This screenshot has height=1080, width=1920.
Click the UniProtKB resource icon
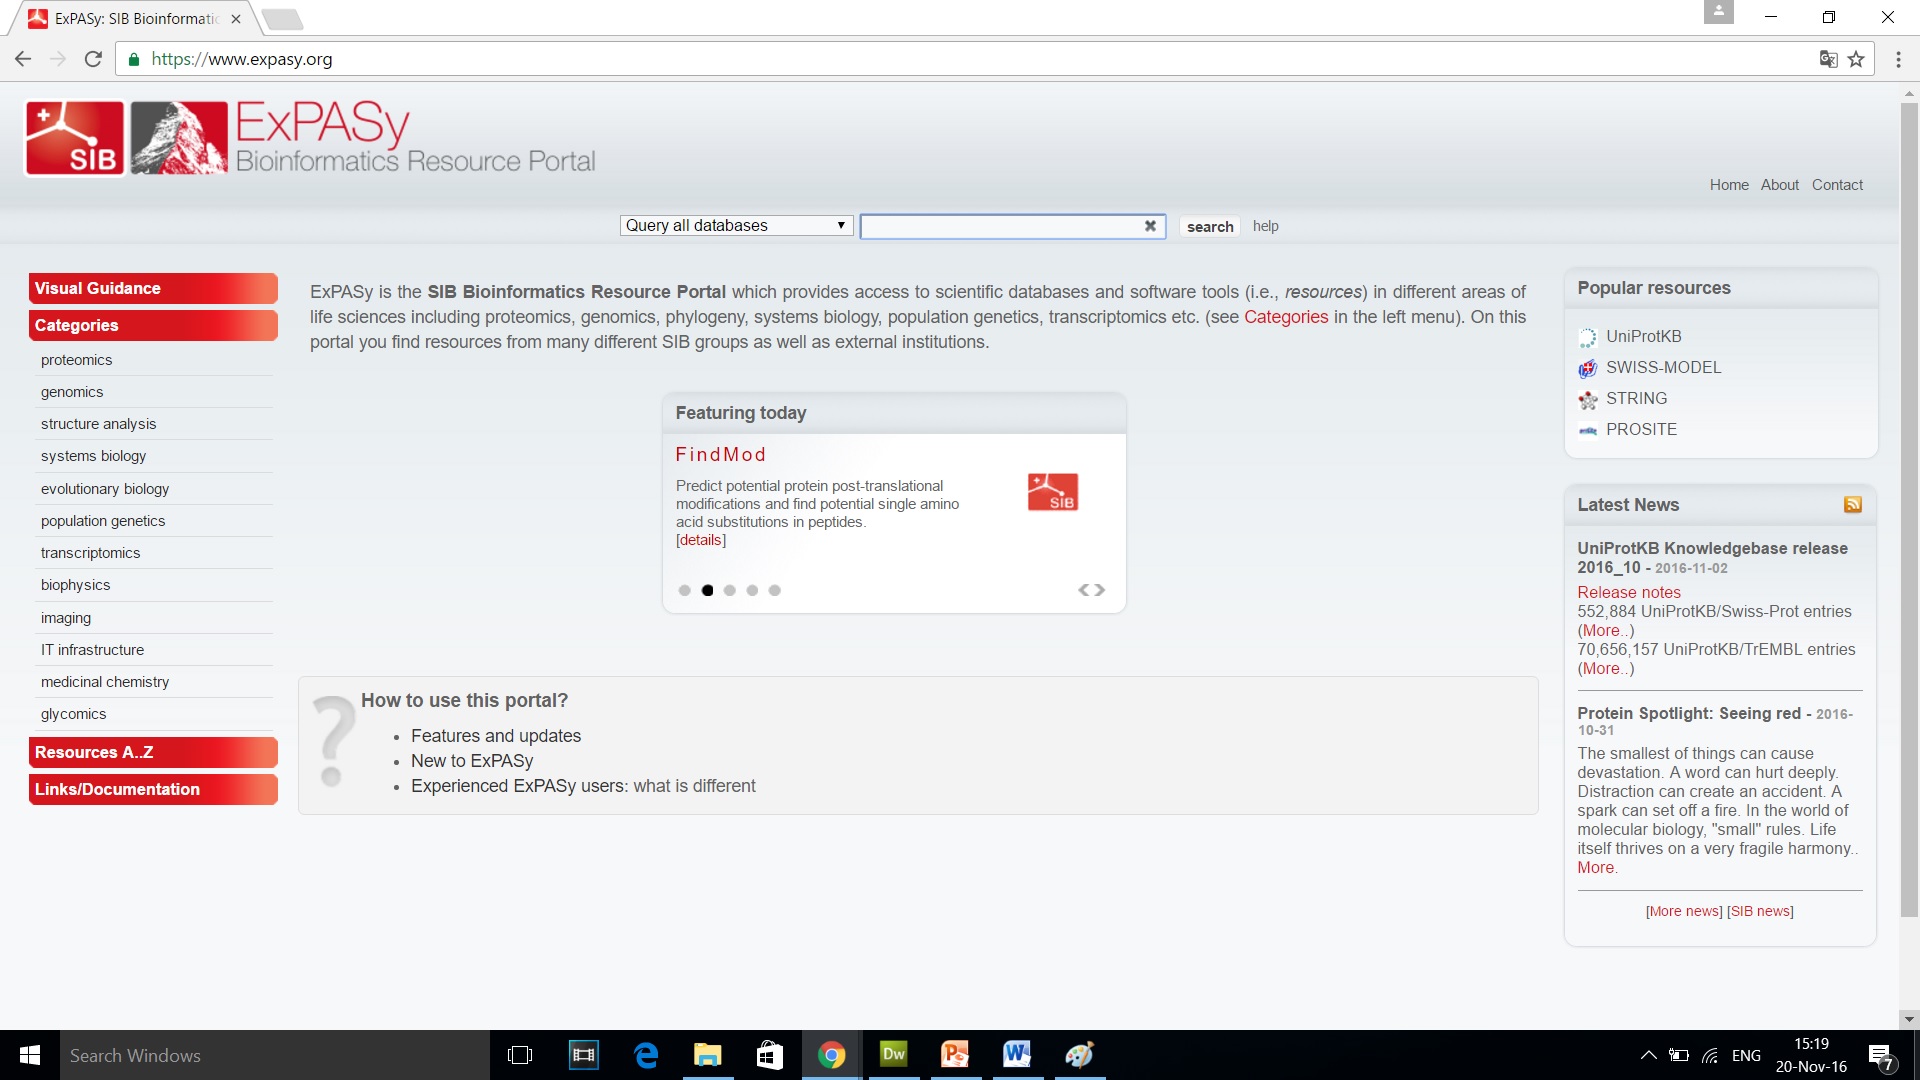click(1588, 337)
